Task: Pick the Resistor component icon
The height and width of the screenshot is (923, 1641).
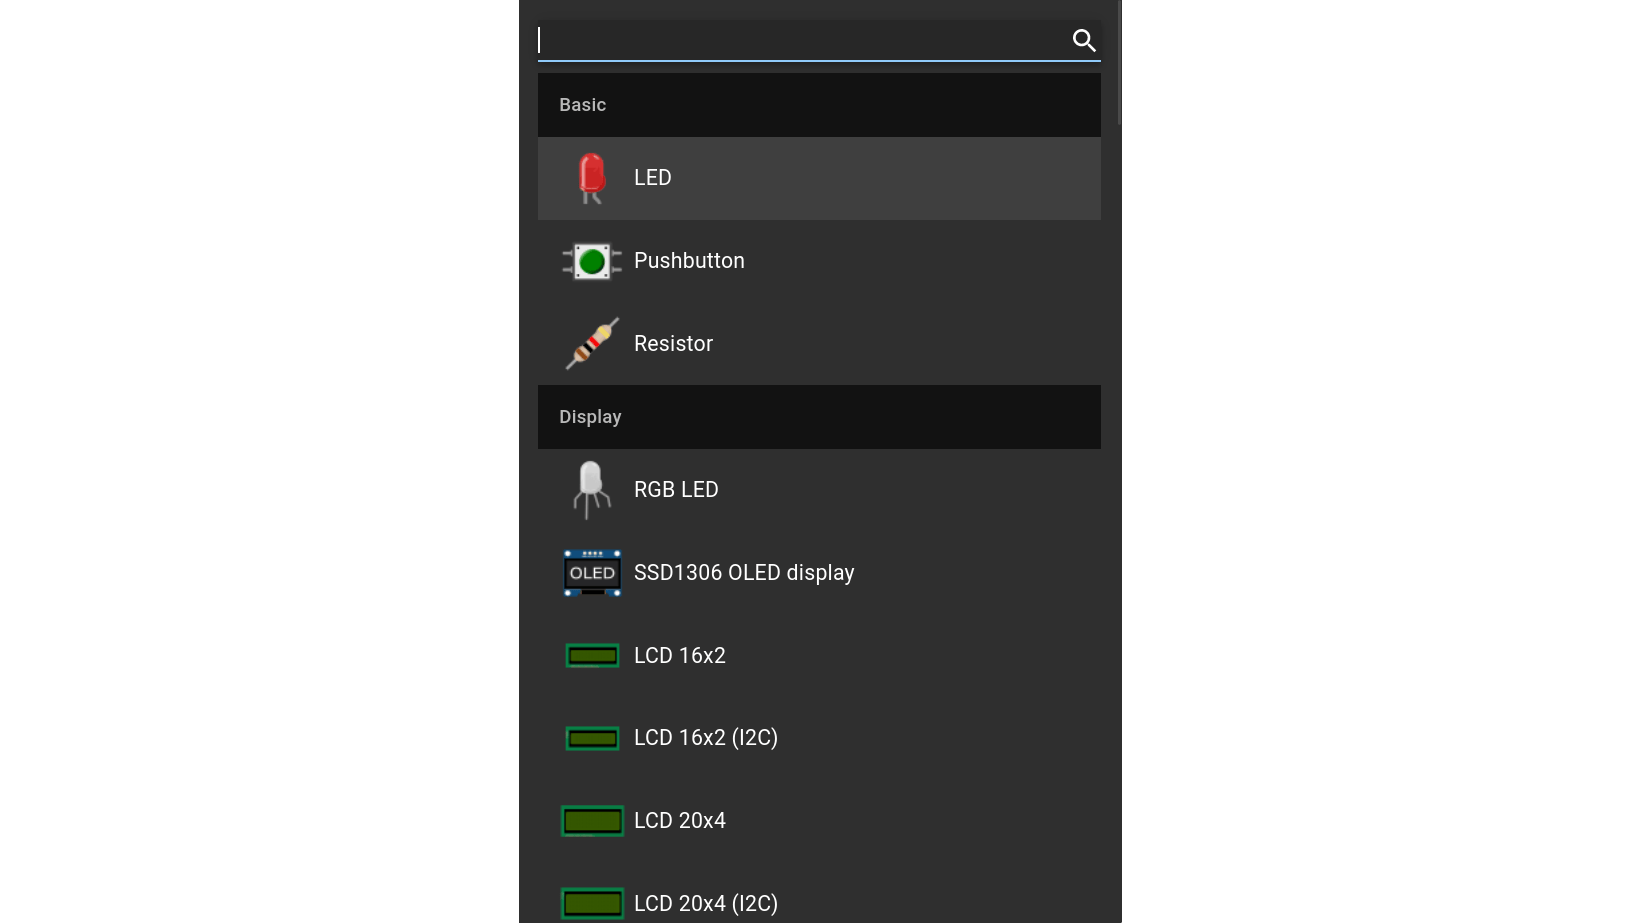Action: [592, 344]
